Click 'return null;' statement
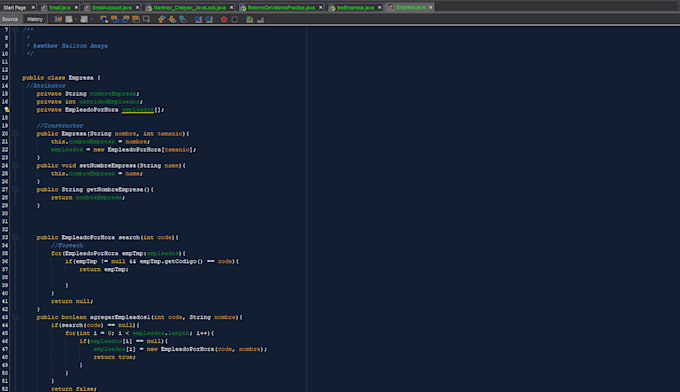This screenshot has height=392, width=680. (72, 301)
